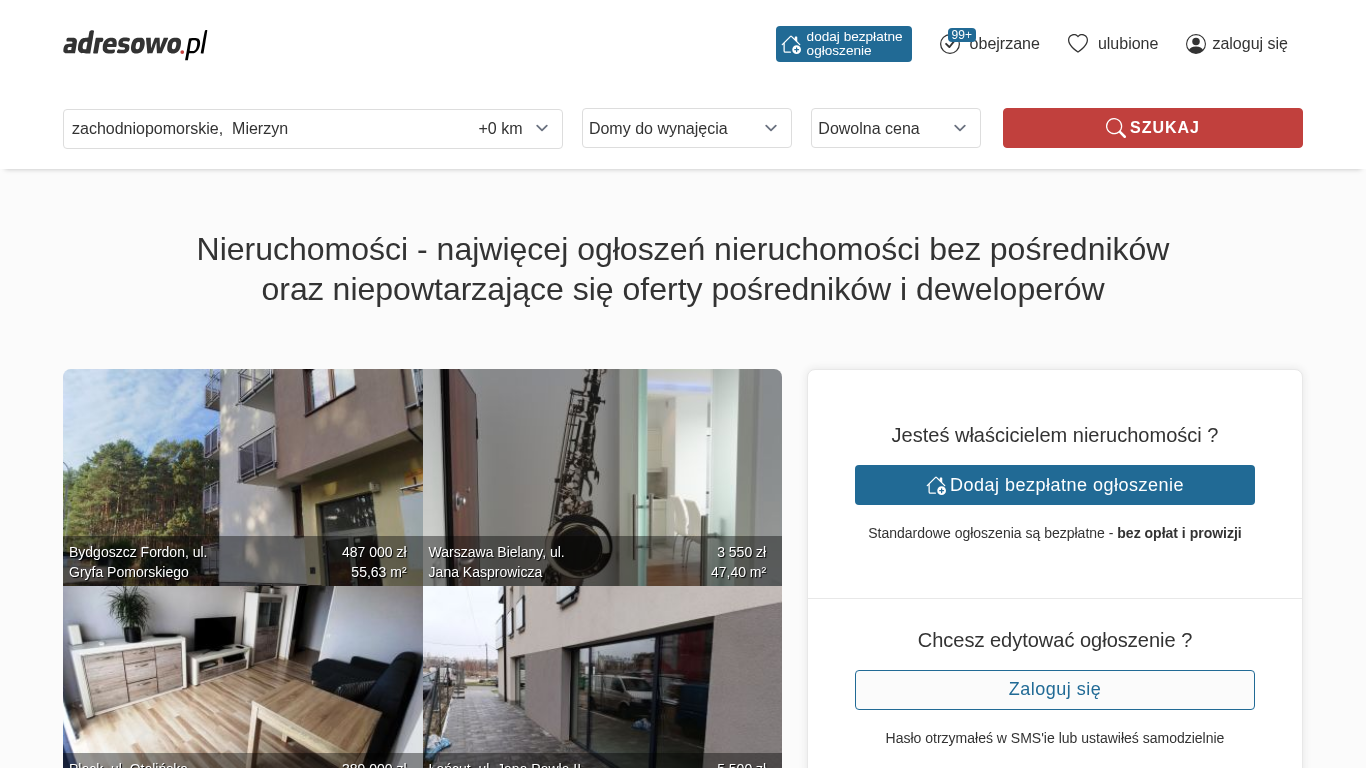Expand the +0 km distance dropdown
1366x768 pixels.
pyautogui.click(x=513, y=128)
